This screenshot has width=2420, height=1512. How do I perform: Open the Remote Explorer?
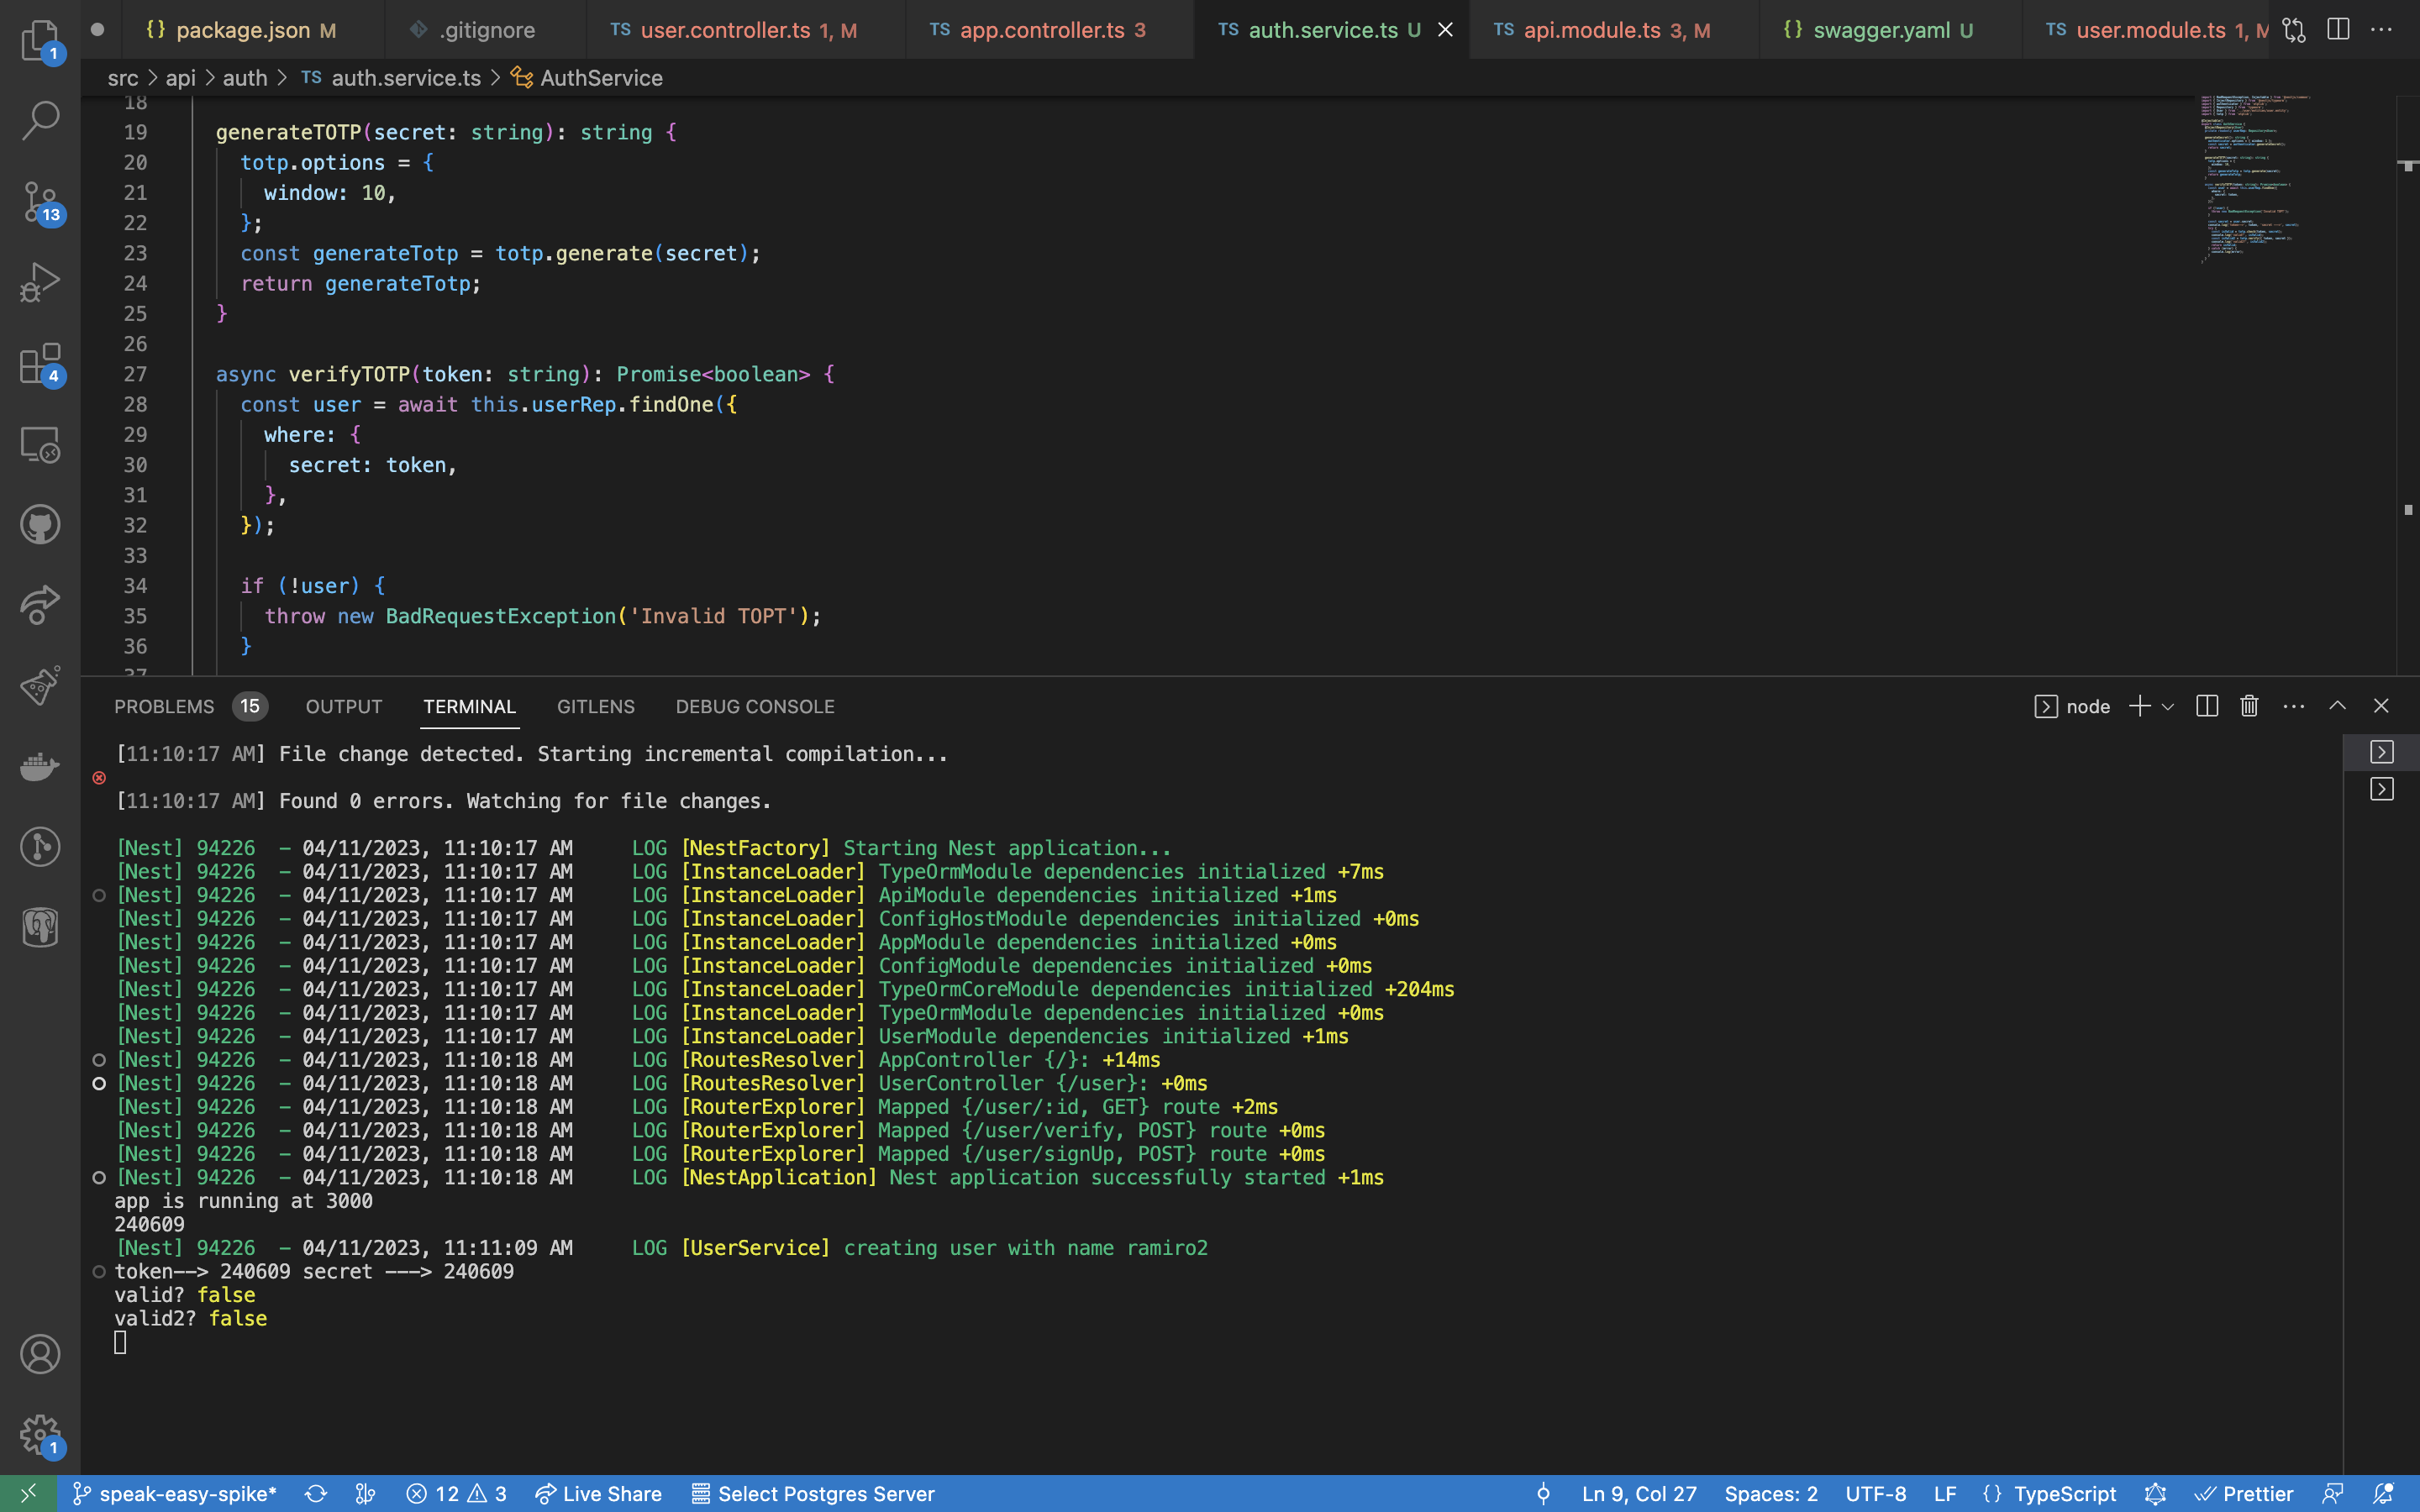click(40, 445)
